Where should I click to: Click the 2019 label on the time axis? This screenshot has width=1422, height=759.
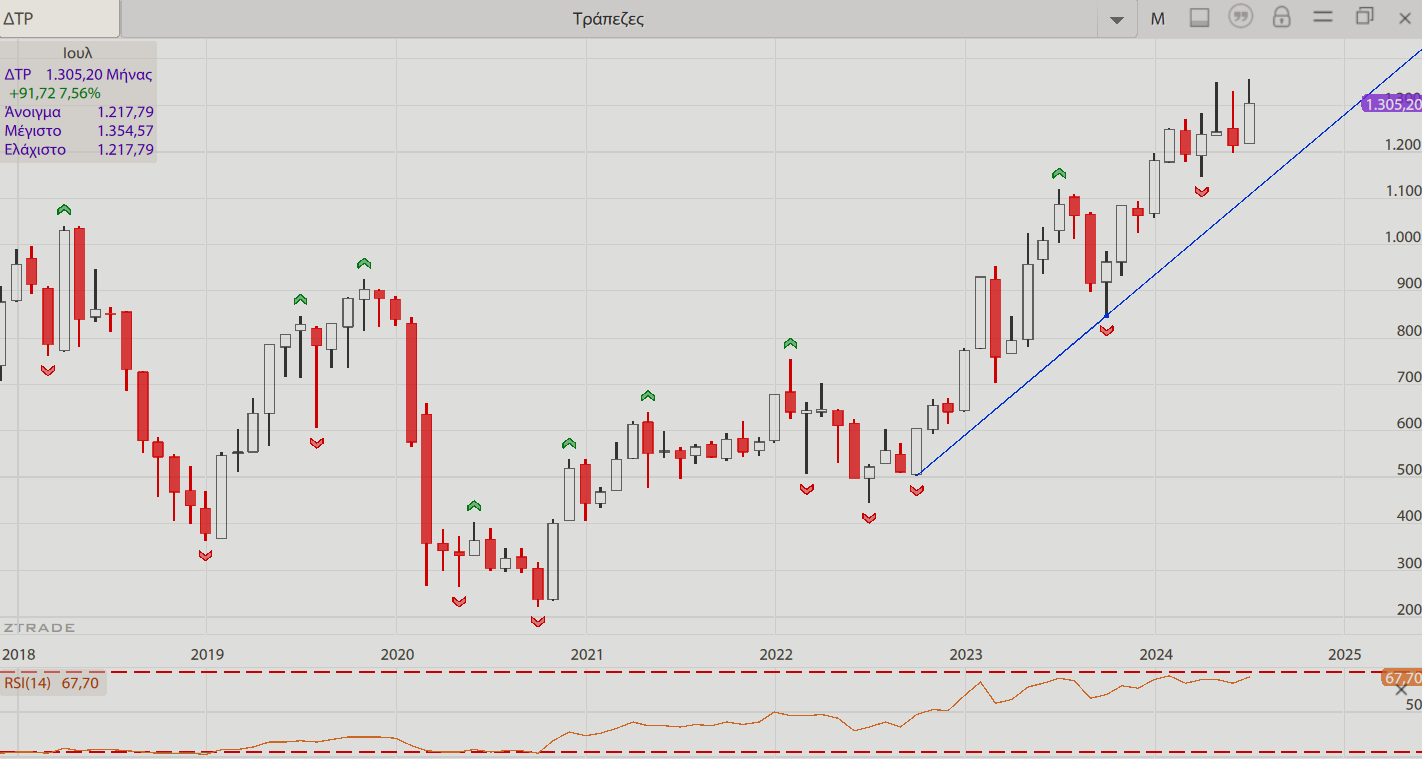206,655
